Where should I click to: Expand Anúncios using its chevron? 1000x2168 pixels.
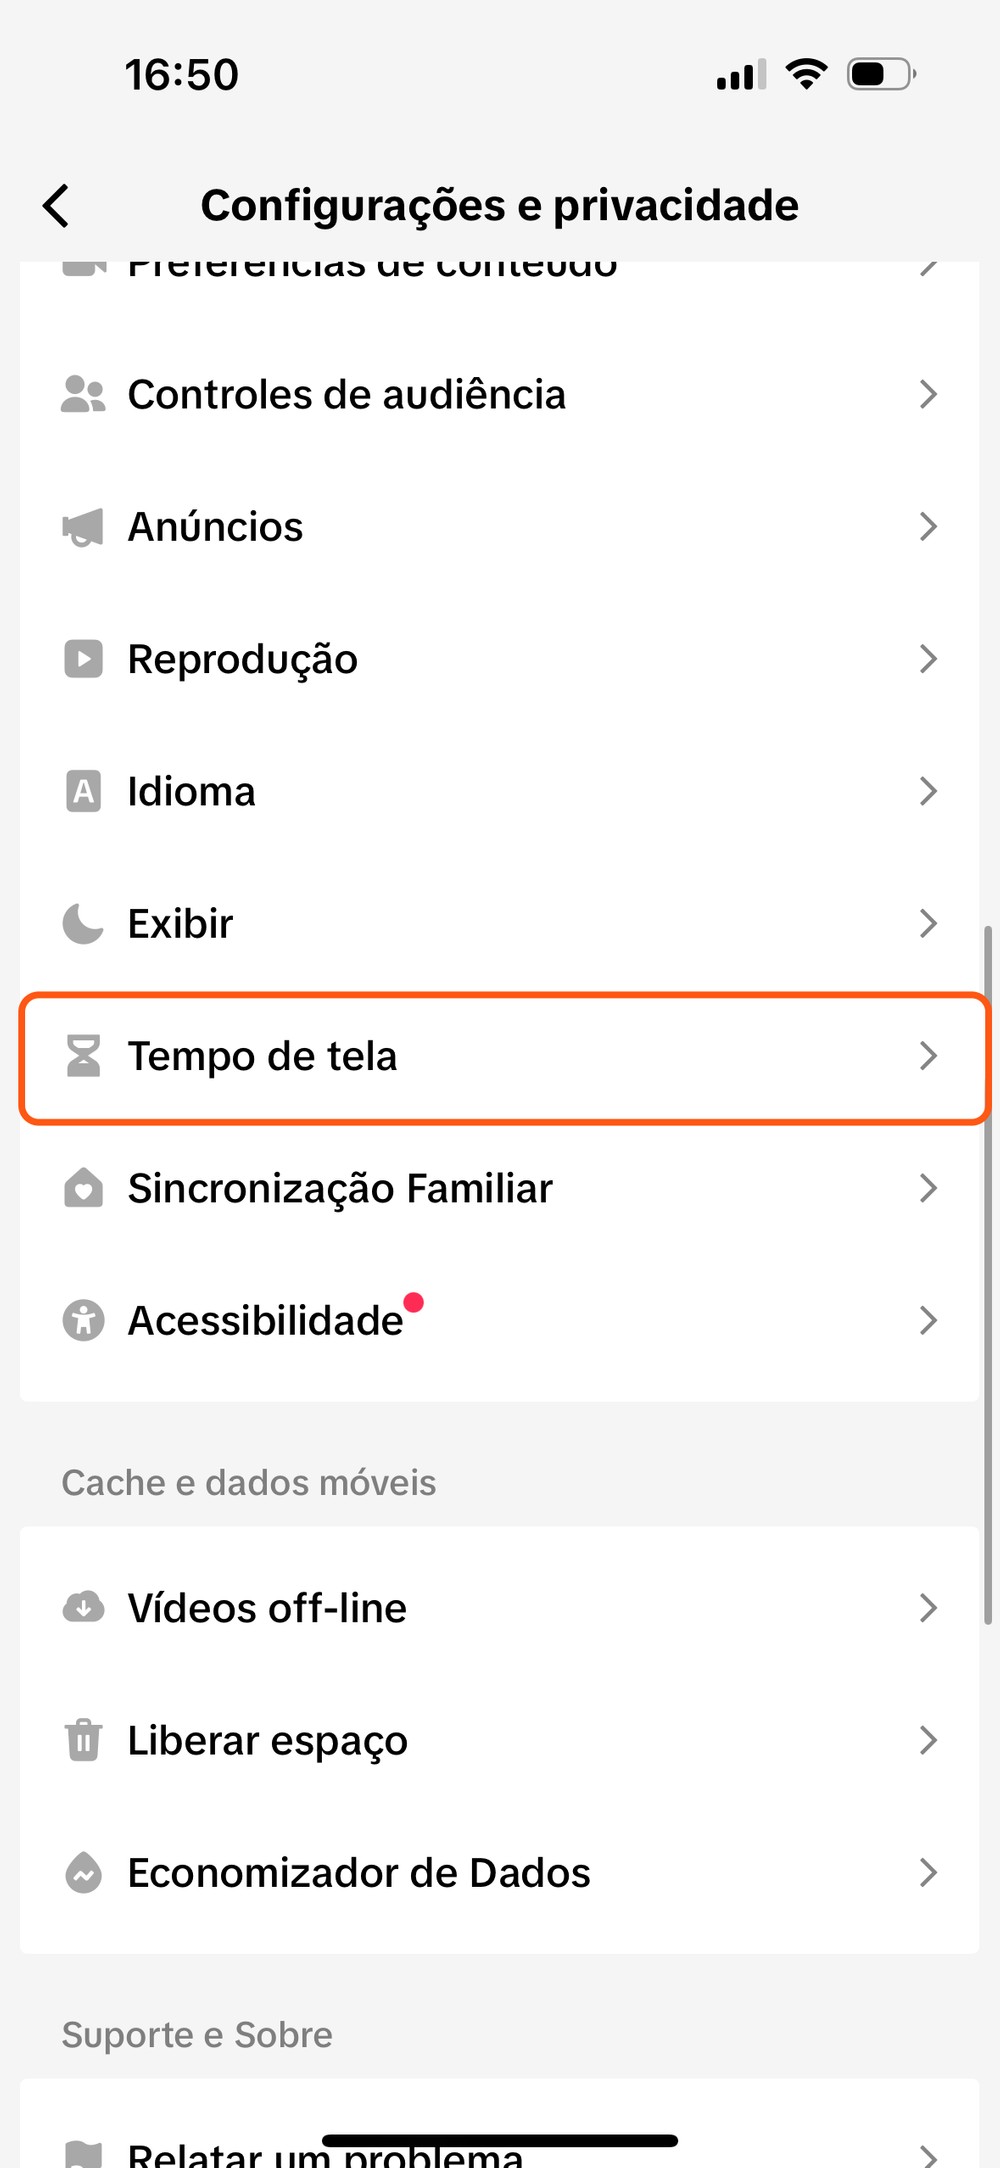(x=928, y=527)
